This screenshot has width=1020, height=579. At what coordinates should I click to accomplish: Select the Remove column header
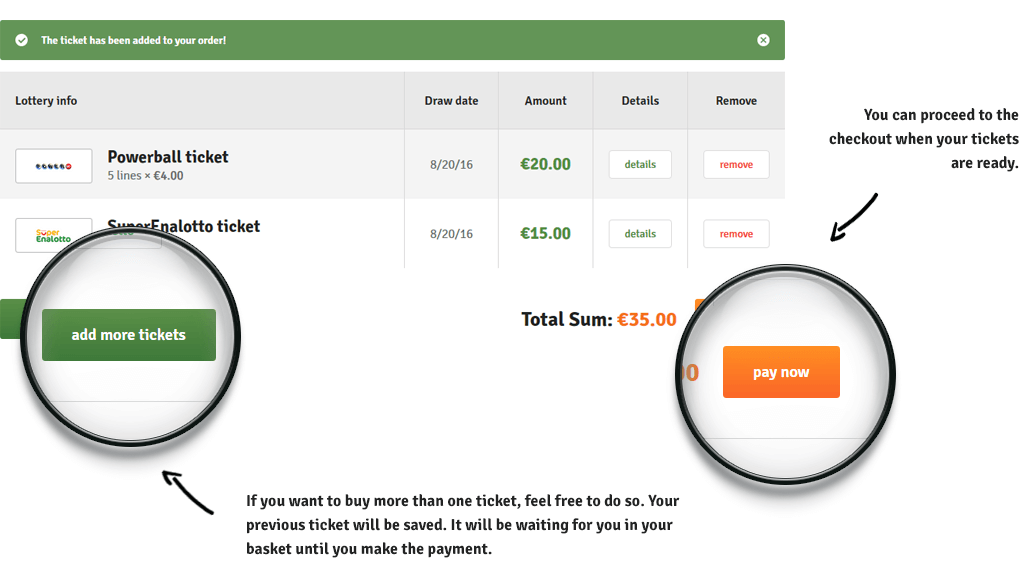point(736,101)
